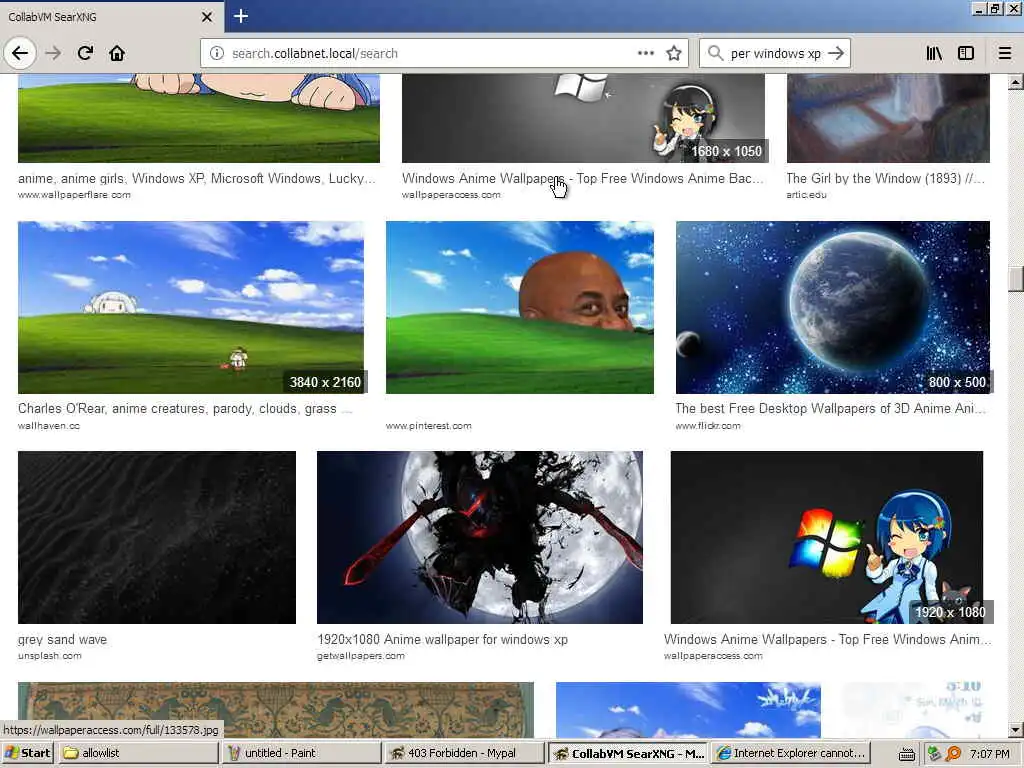The height and width of the screenshot is (768, 1024).
Task: Show site information for search.collabnet.local
Action: [x=217, y=53]
